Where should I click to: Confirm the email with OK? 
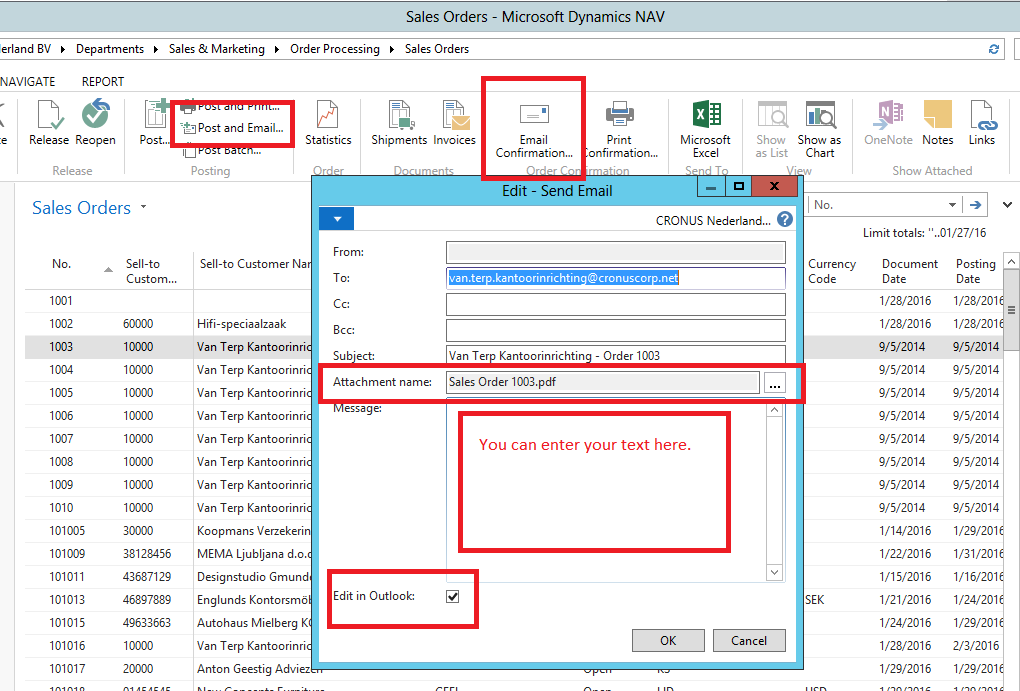pyautogui.click(x=668, y=641)
